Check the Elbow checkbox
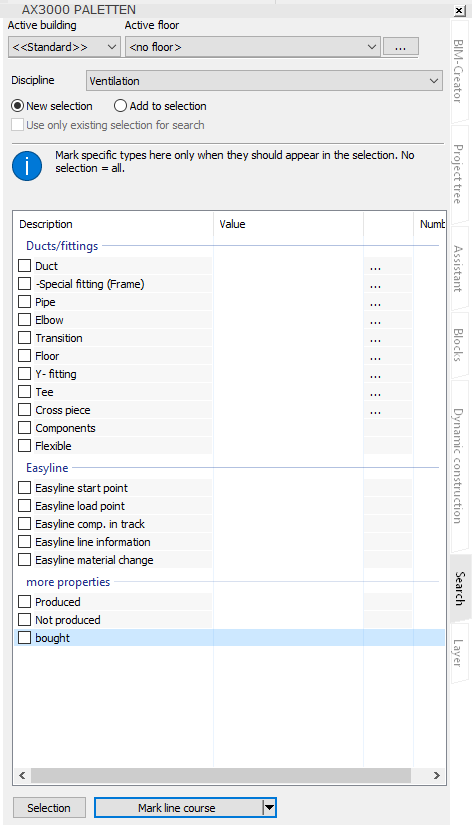Viewport: 472px width, 825px height. (25, 320)
